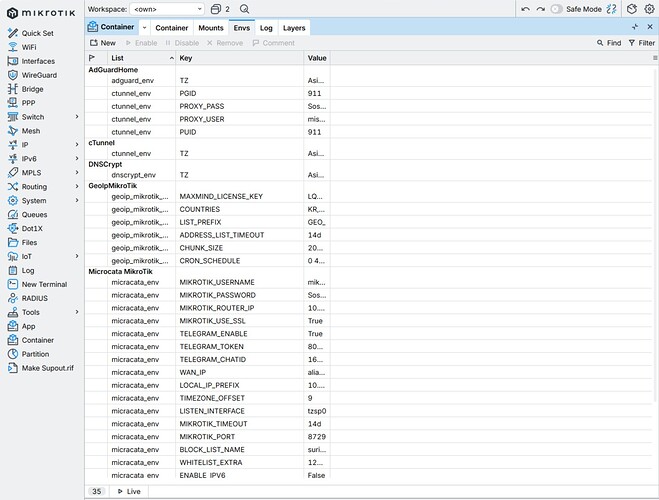
Task: Toggle Safe Mode switch
Action: (x=556, y=9)
